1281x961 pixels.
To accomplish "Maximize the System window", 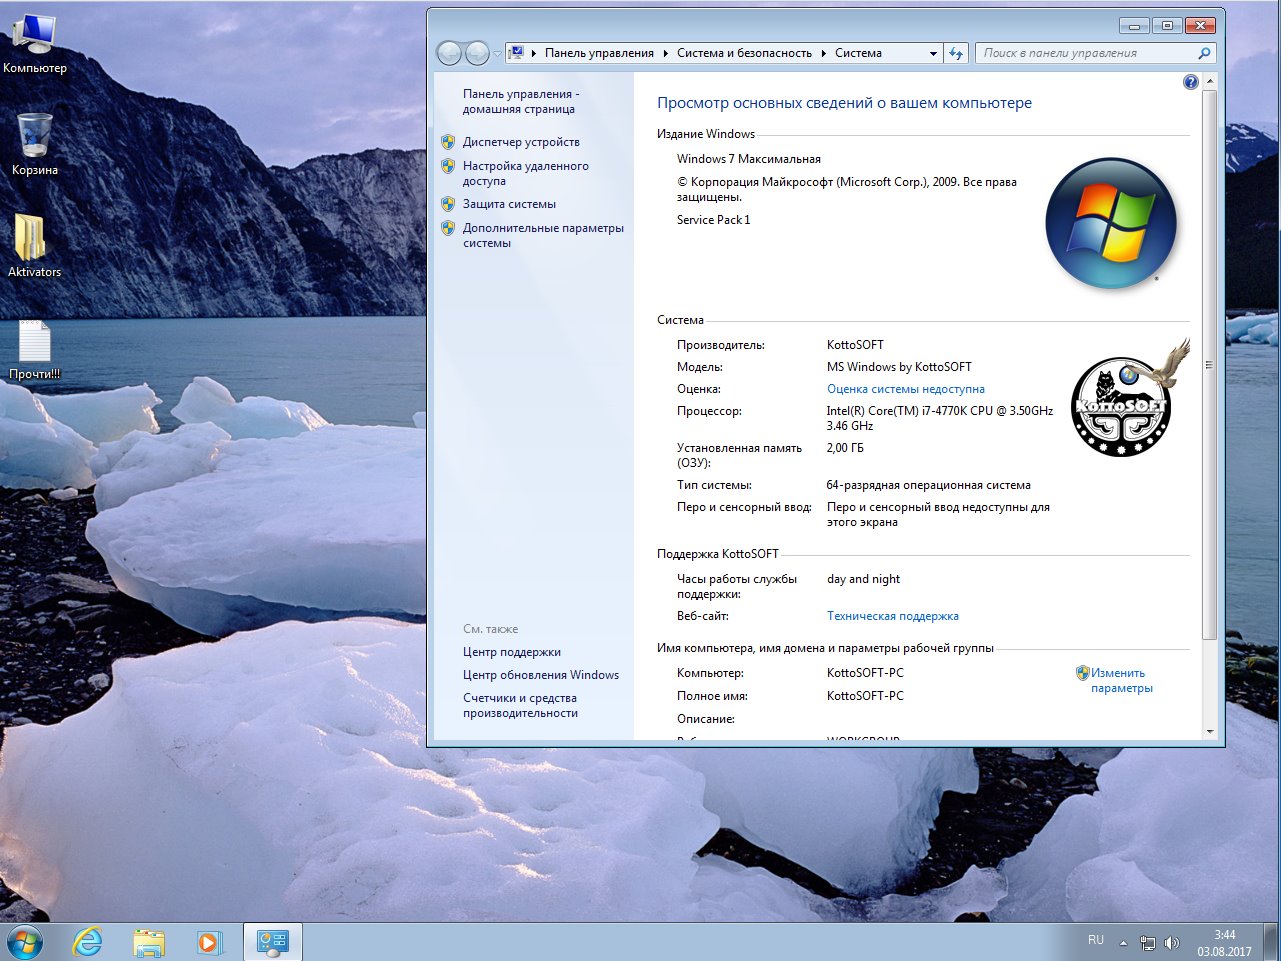I will (x=1166, y=25).
